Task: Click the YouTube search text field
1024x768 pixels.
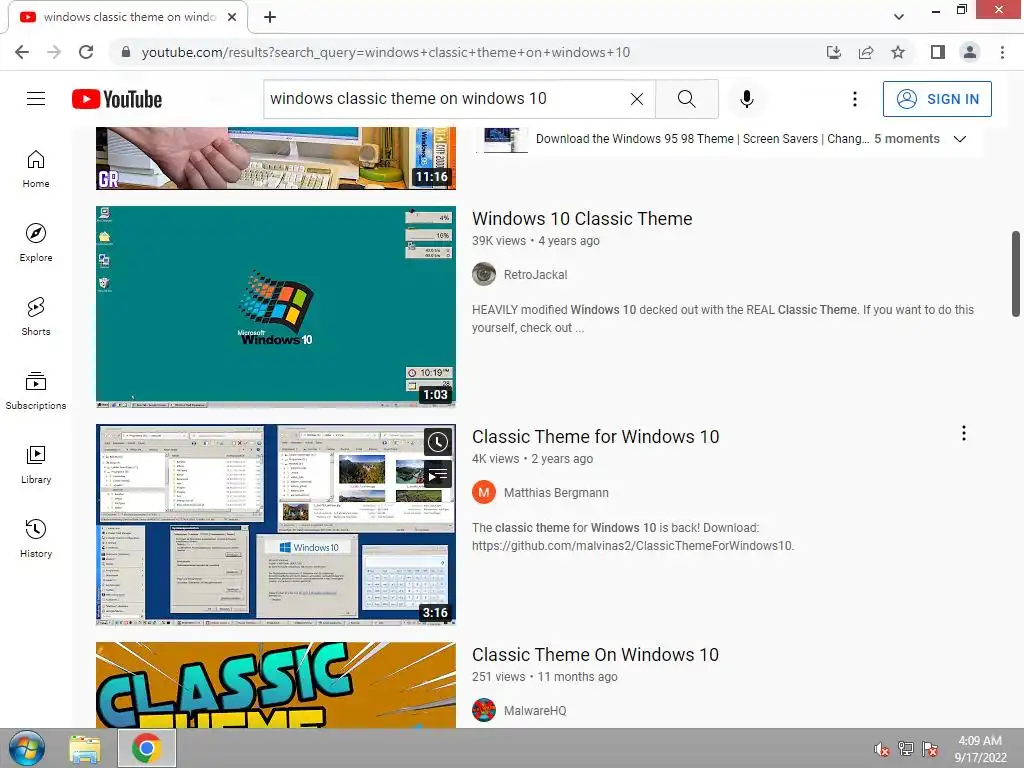Action: pos(447,99)
